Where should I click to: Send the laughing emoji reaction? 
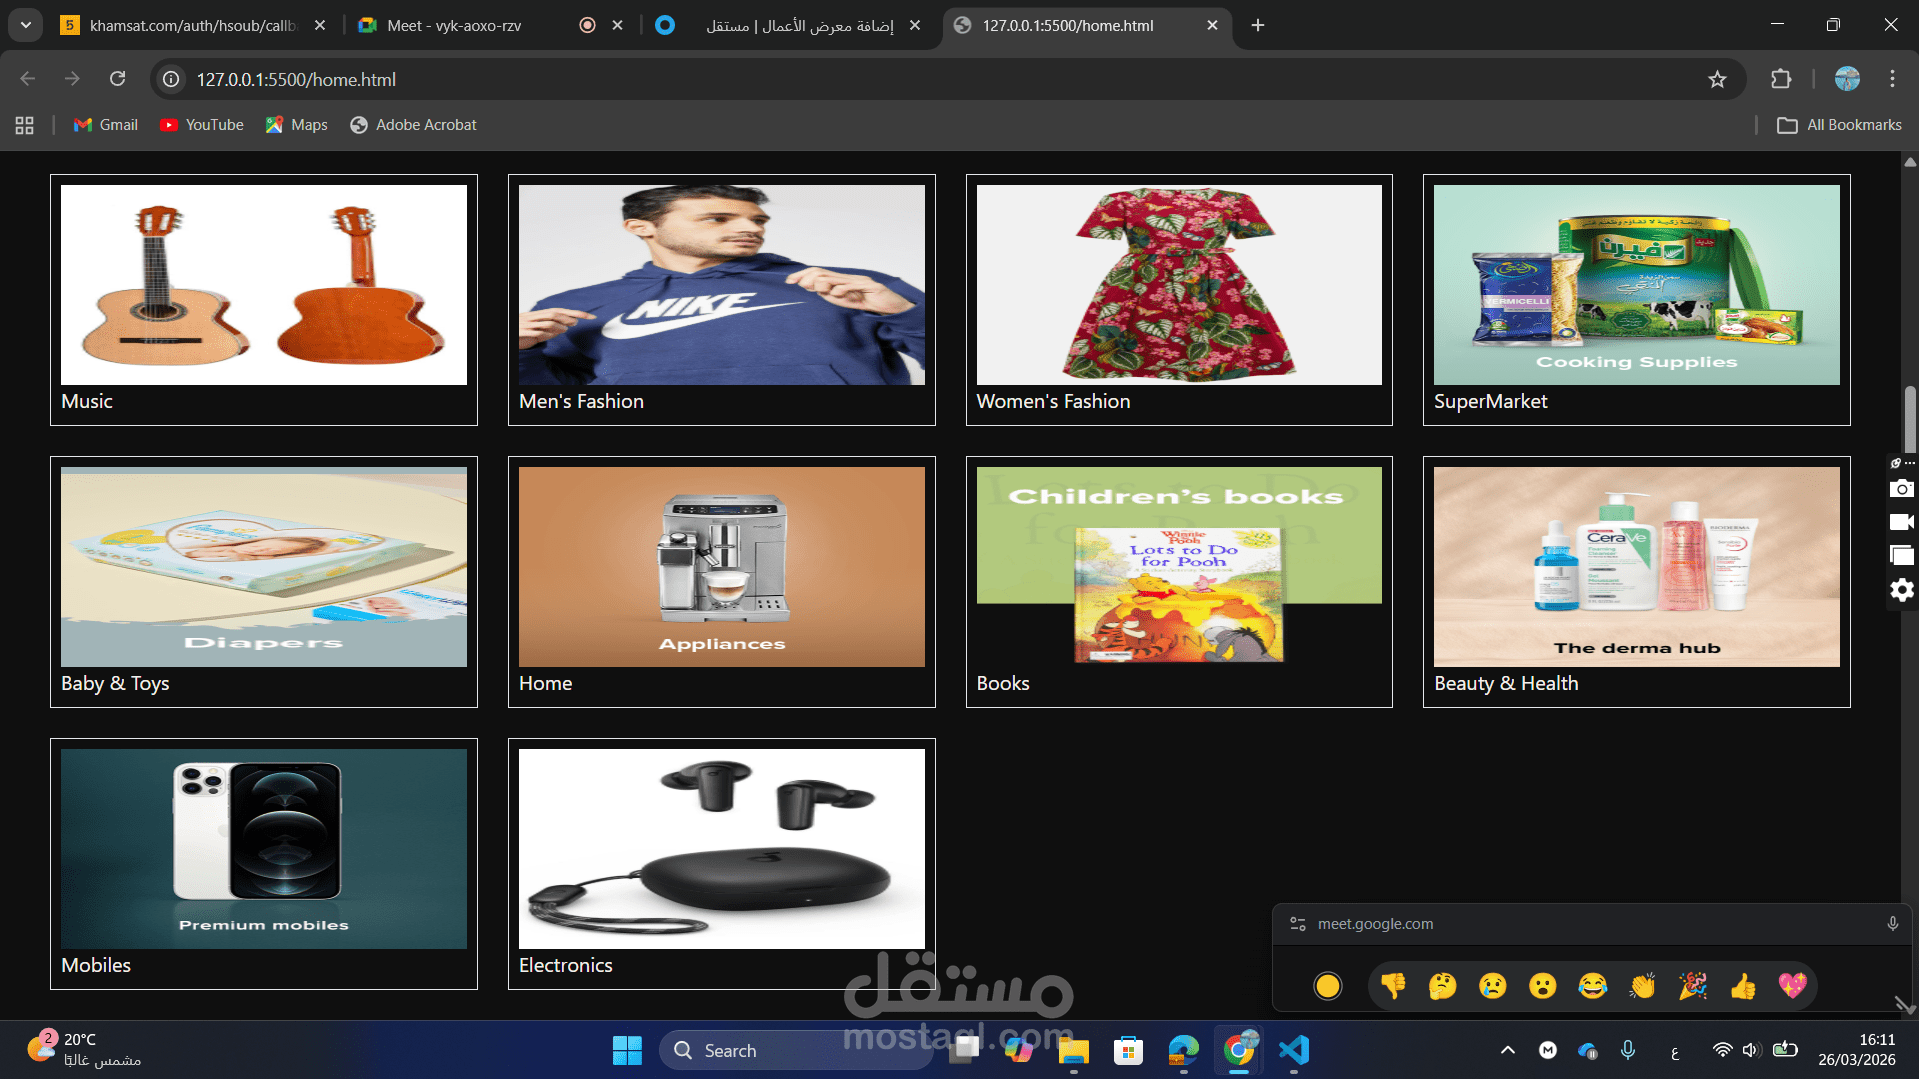point(1594,985)
